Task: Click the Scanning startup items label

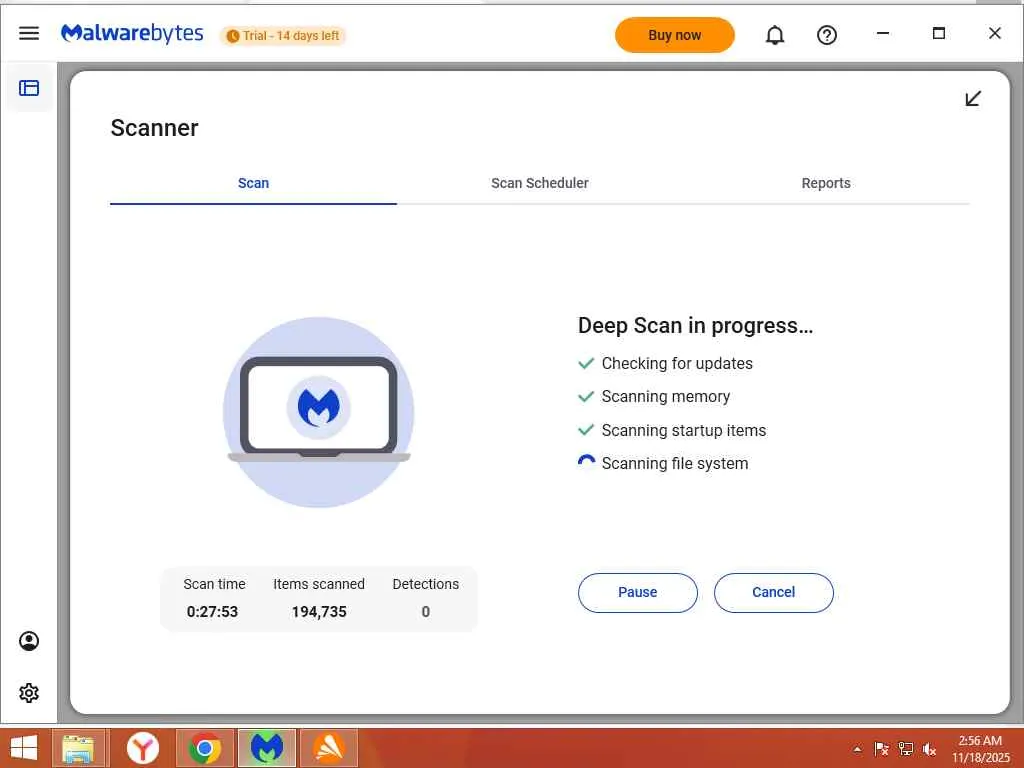Action: pyautogui.click(x=684, y=430)
